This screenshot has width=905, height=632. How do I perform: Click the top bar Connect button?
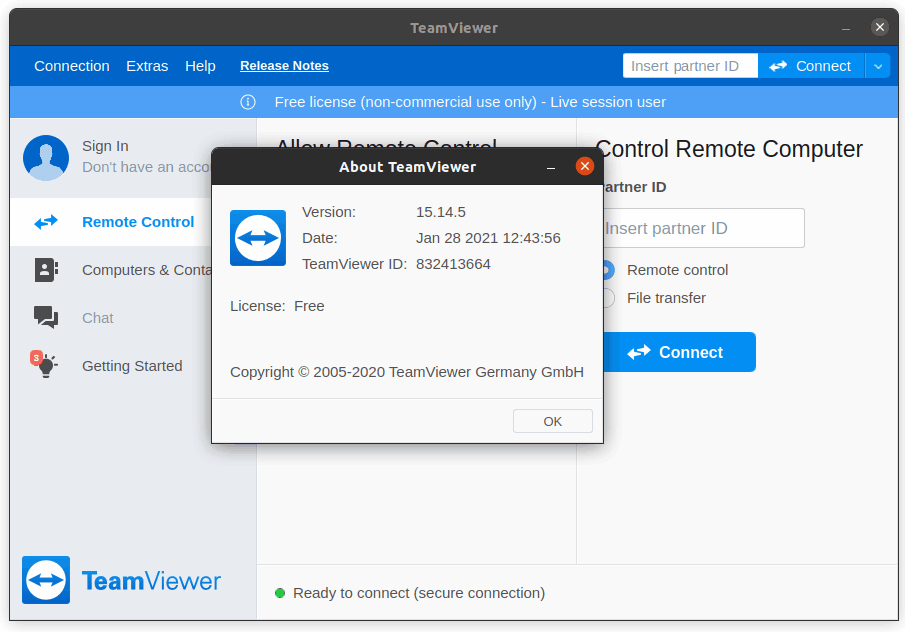pos(811,66)
